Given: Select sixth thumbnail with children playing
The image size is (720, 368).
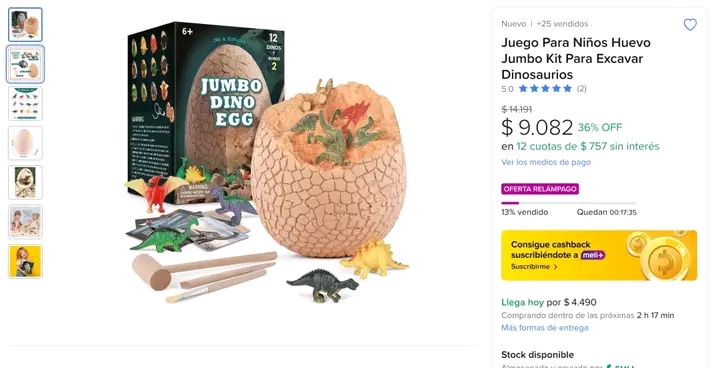Looking at the screenshot, I should point(25,222).
